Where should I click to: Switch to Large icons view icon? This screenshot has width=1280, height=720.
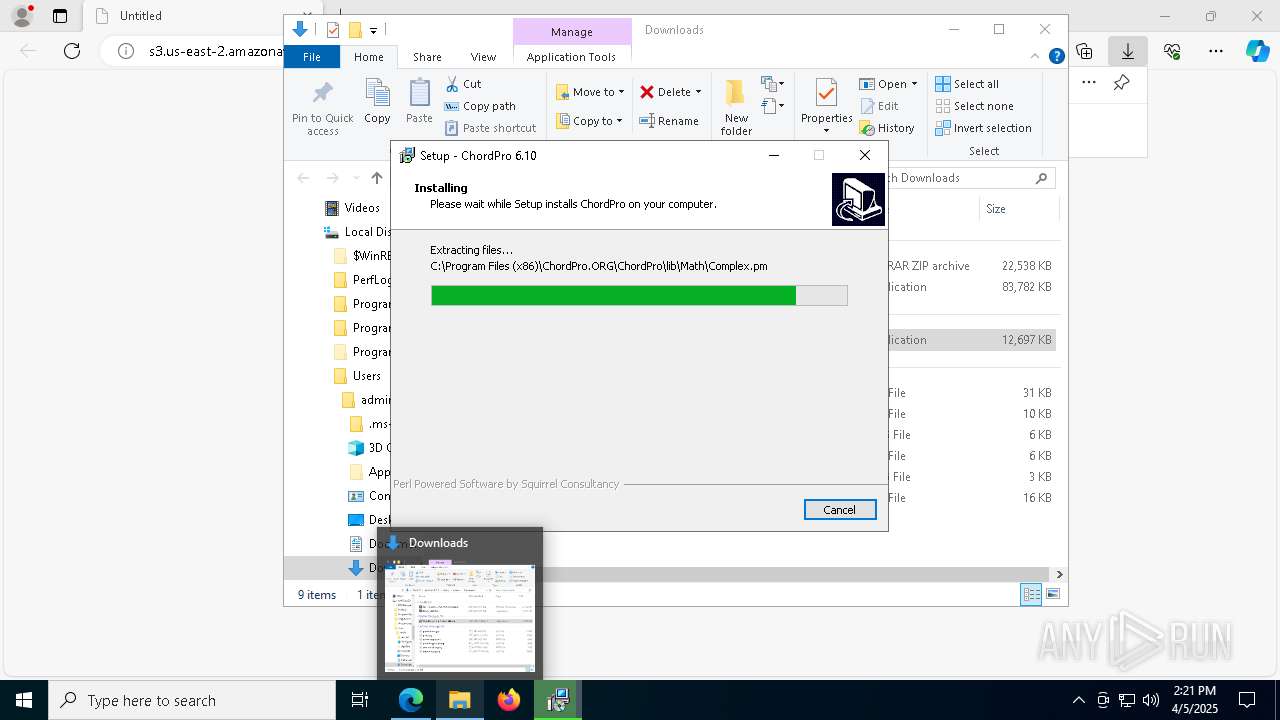pos(1052,595)
